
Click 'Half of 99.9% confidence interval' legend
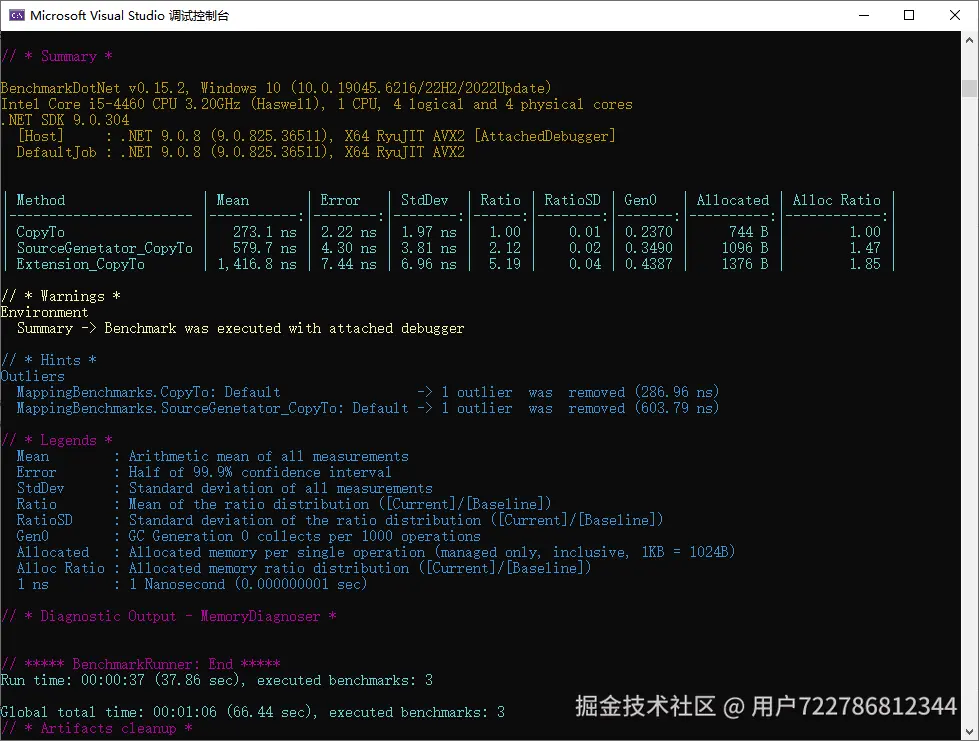(260, 473)
